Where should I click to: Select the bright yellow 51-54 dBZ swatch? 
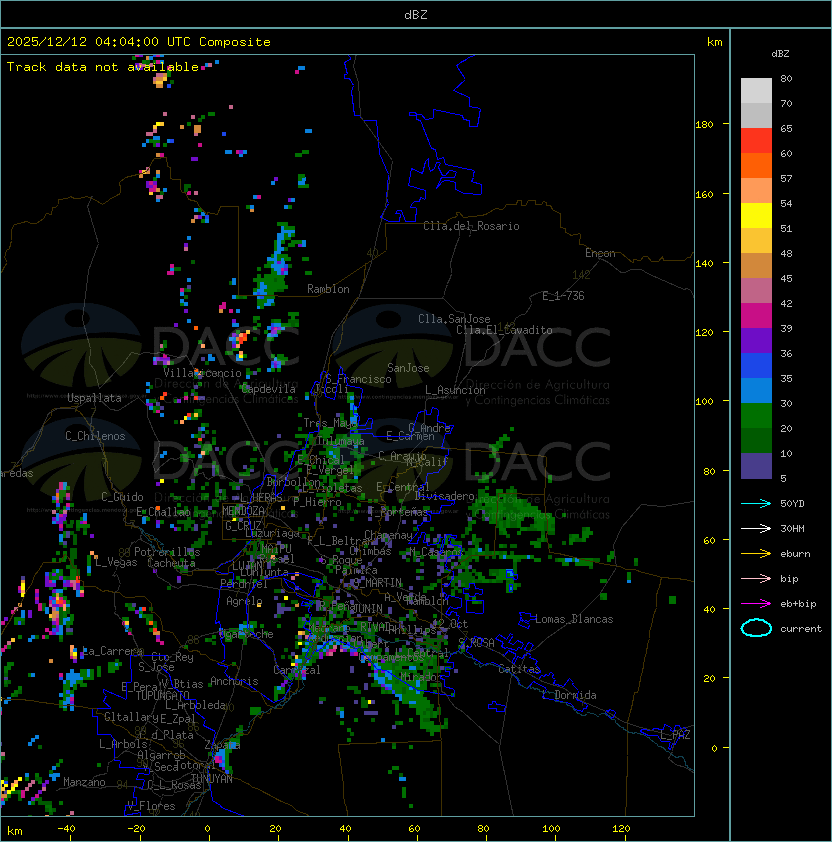(x=756, y=215)
